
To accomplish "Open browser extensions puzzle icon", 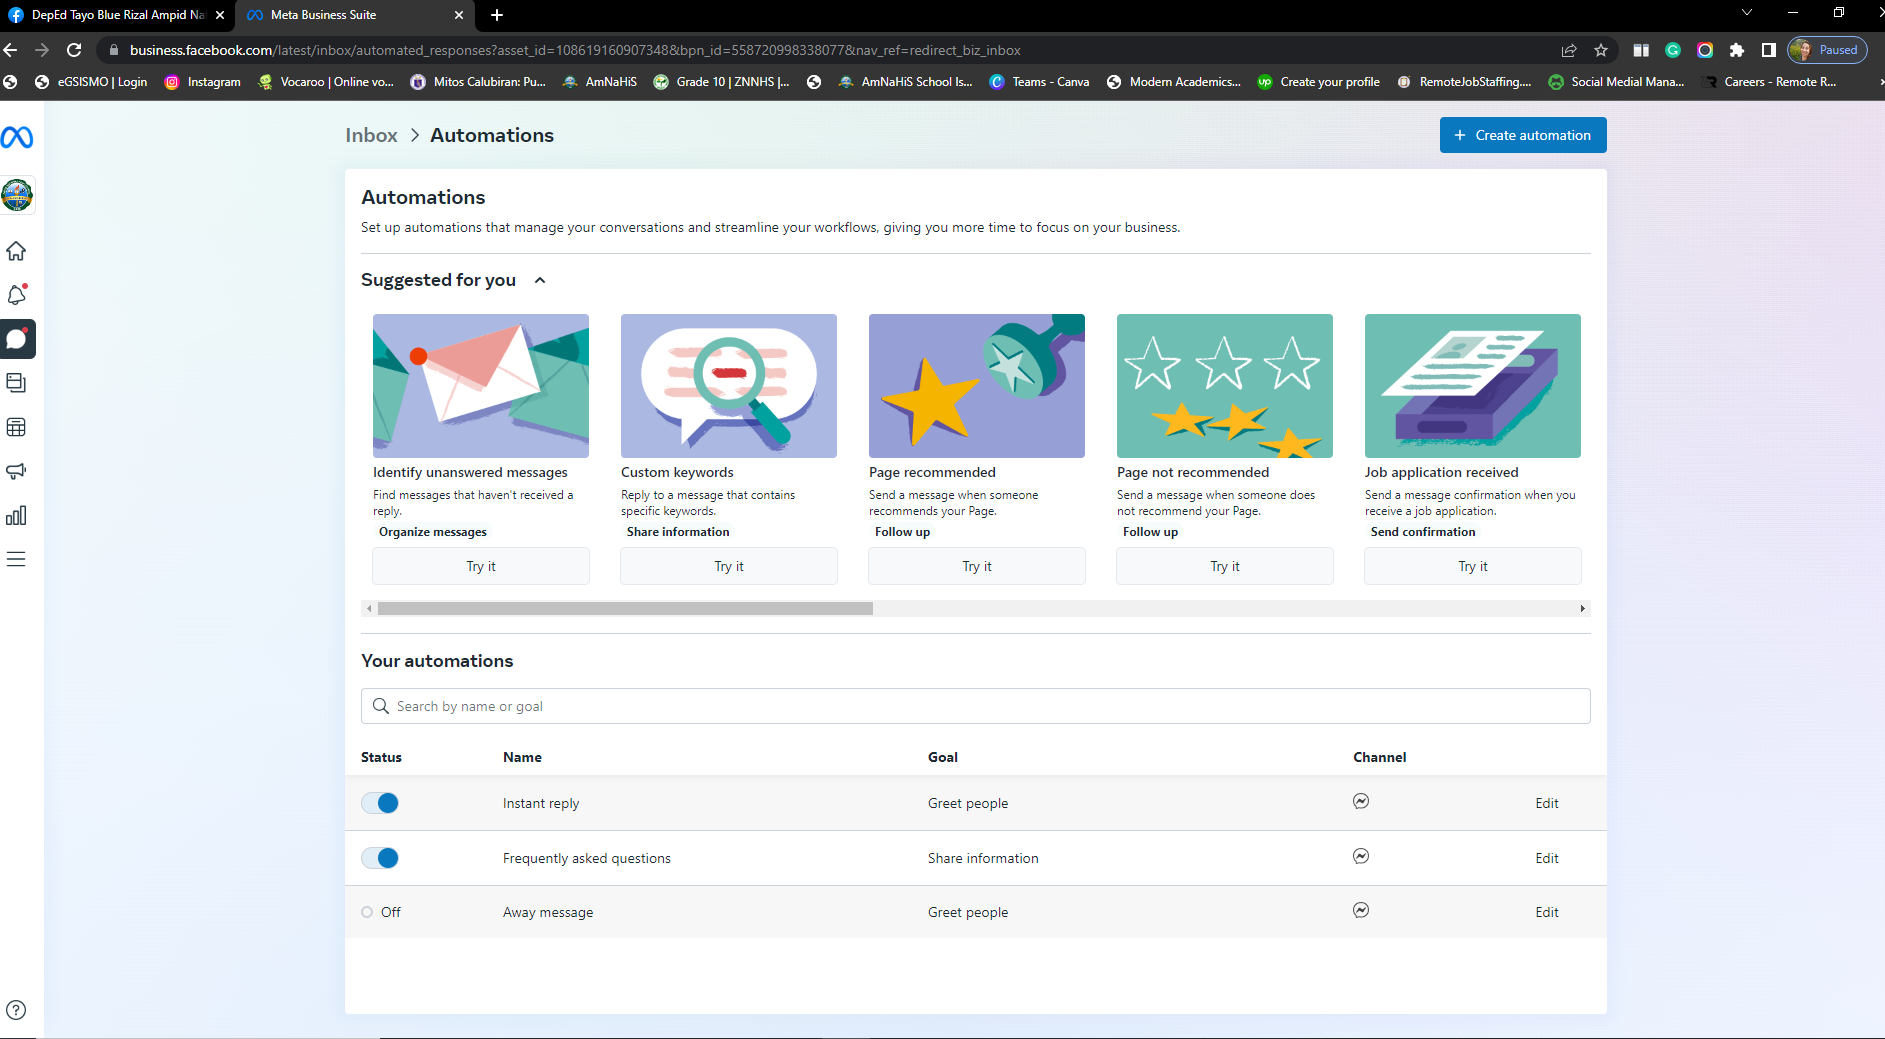I will pyautogui.click(x=1737, y=50).
